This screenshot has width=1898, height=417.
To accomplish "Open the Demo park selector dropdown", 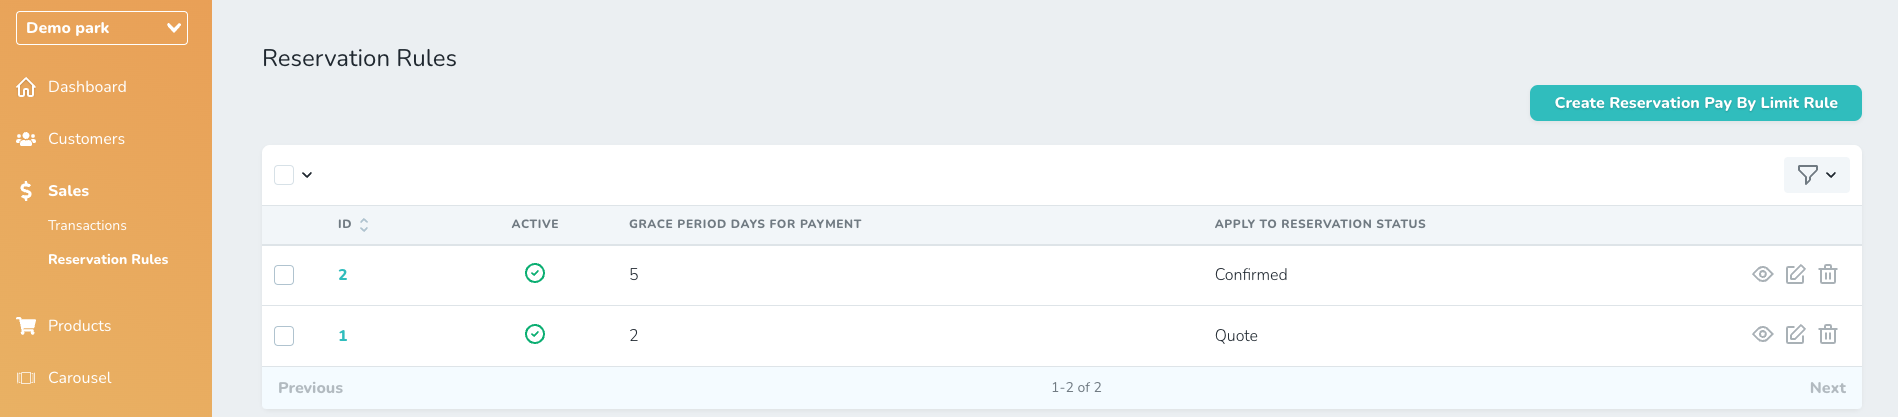I will tap(102, 28).
